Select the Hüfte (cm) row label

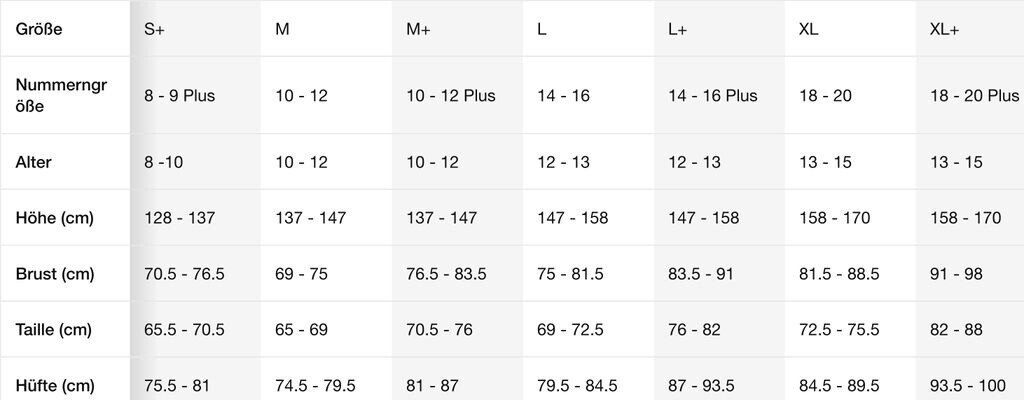tap(55, 385)
